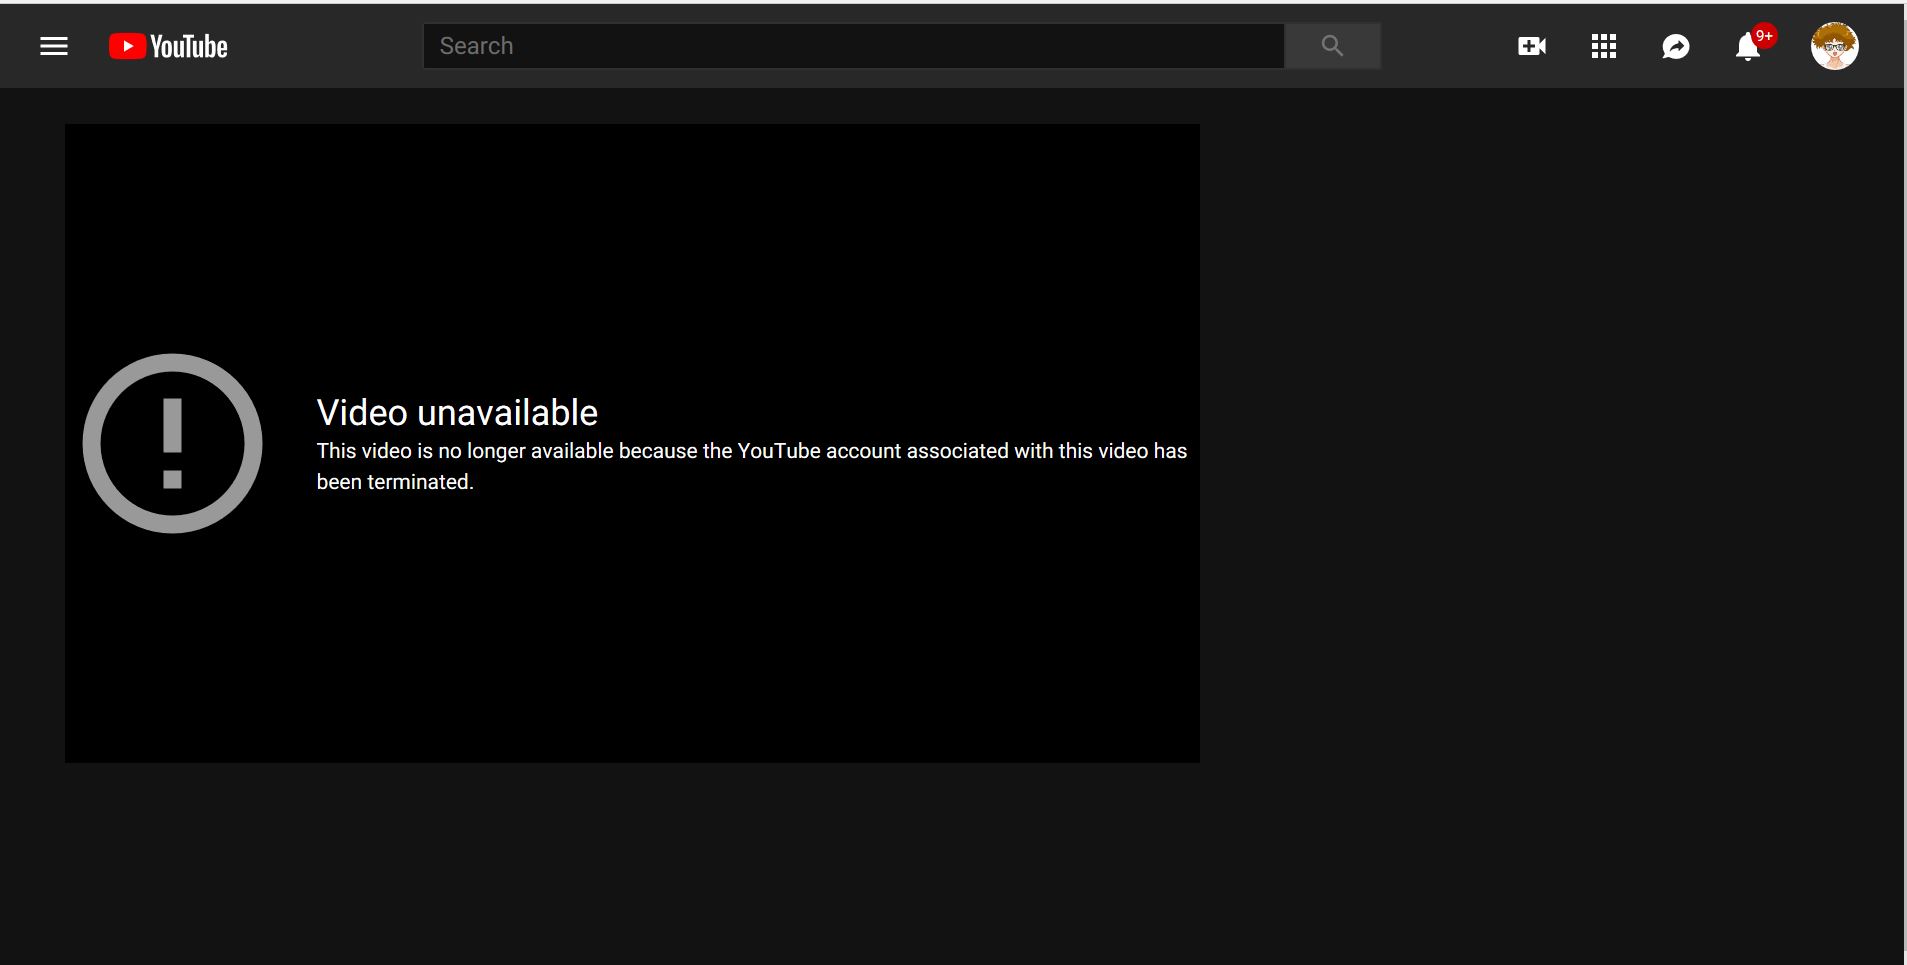1907x965 pixels.
Task: Go to YouTube home via logo
Action: pos(168,46)
